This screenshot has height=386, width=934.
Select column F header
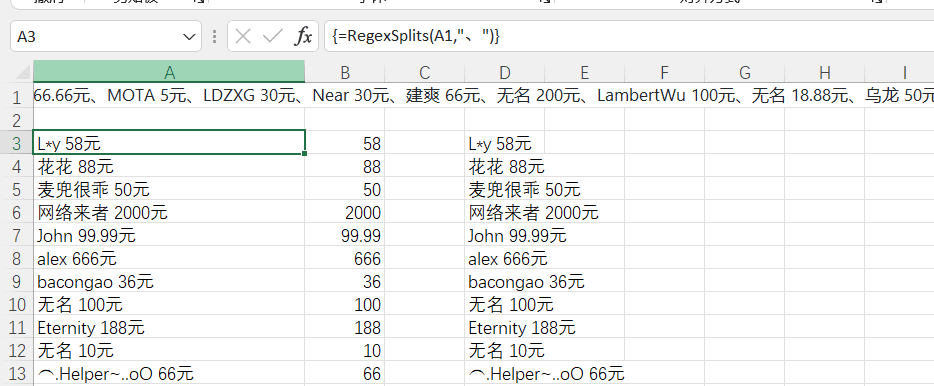[664, 72]
